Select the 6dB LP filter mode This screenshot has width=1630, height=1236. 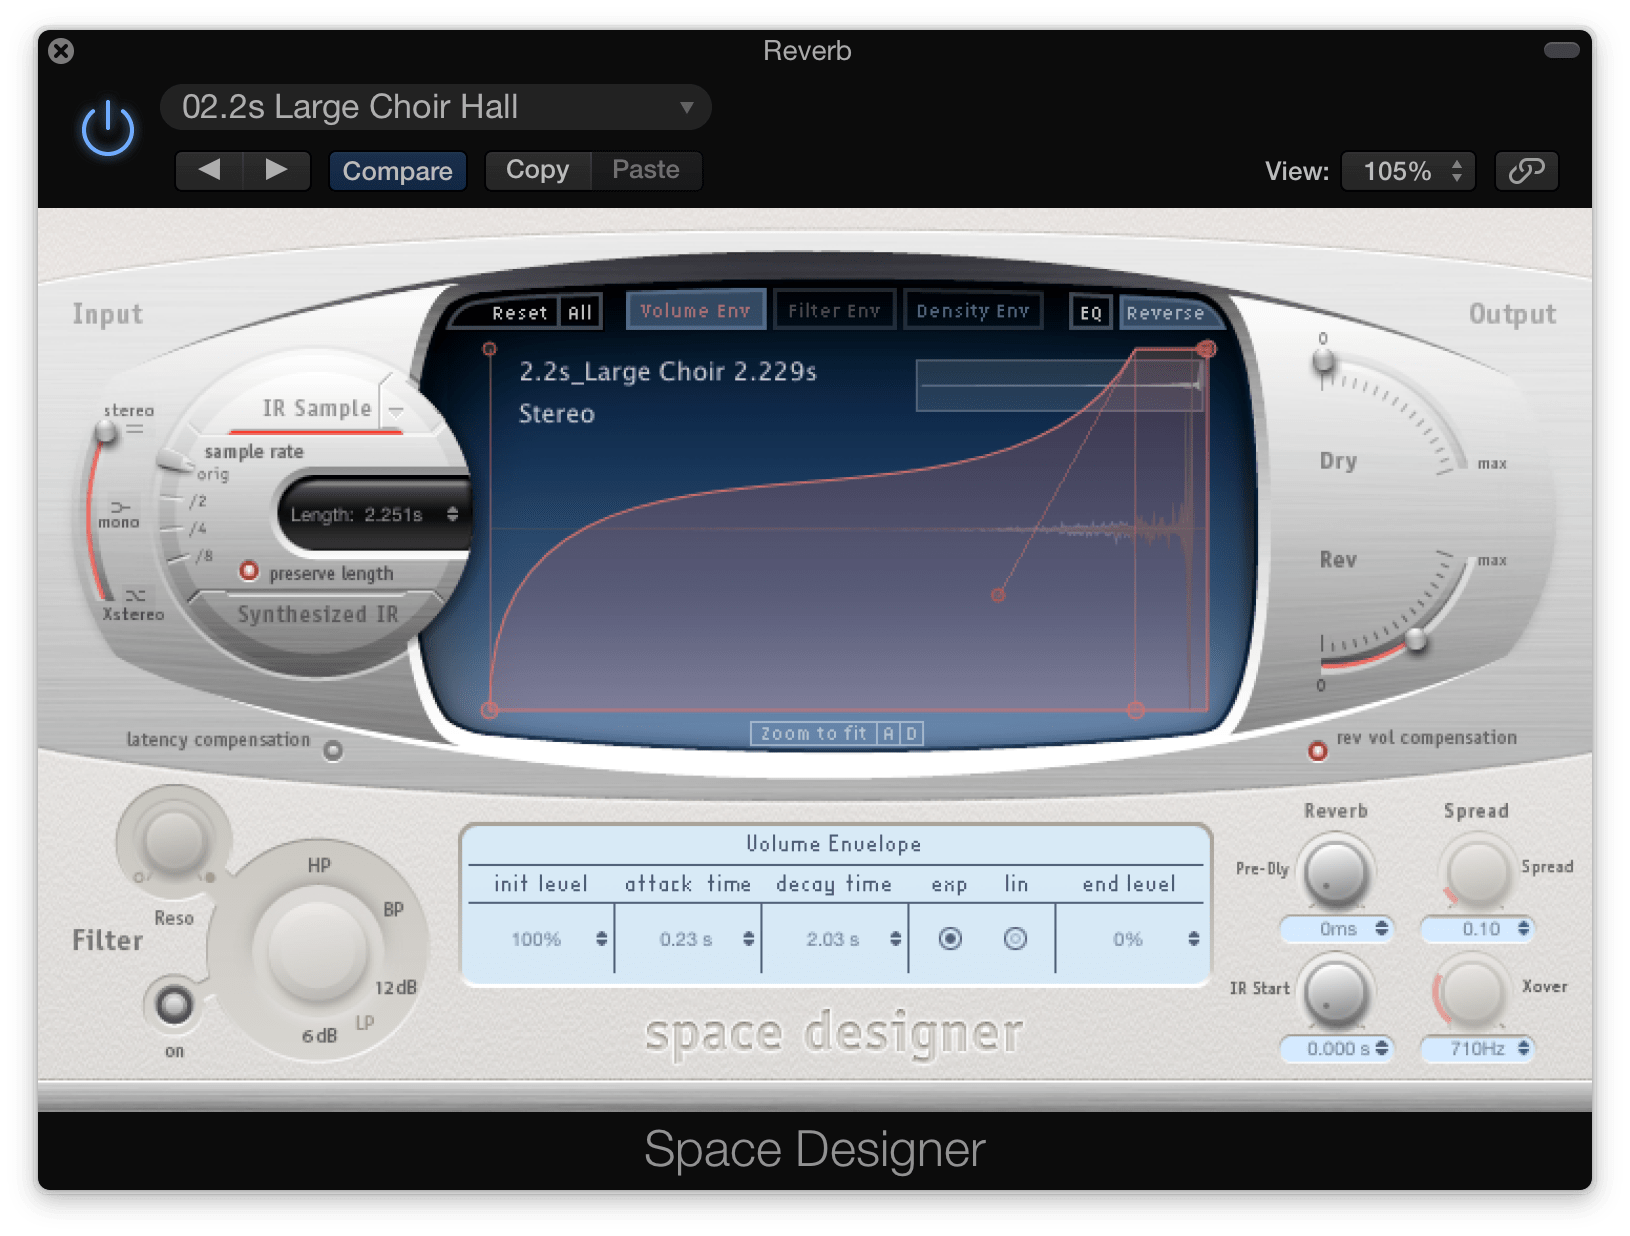pyautogui.click(x=320, y=1036)
